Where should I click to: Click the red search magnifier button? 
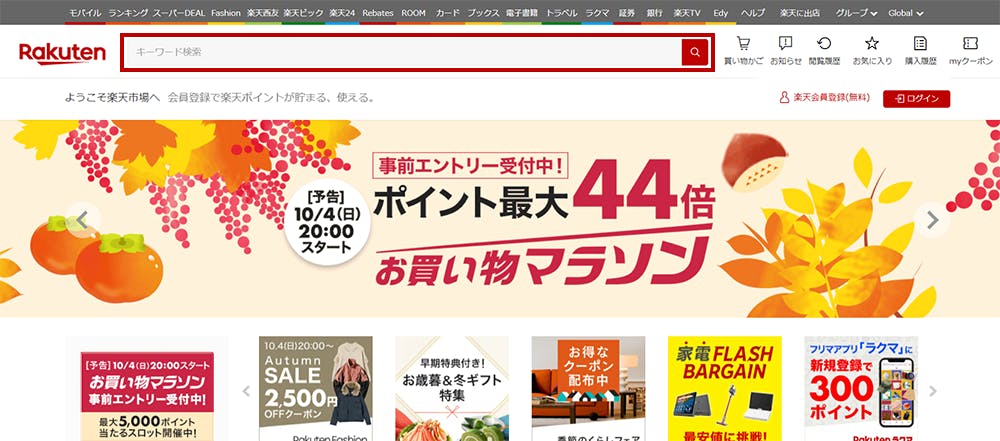point(695,52)
